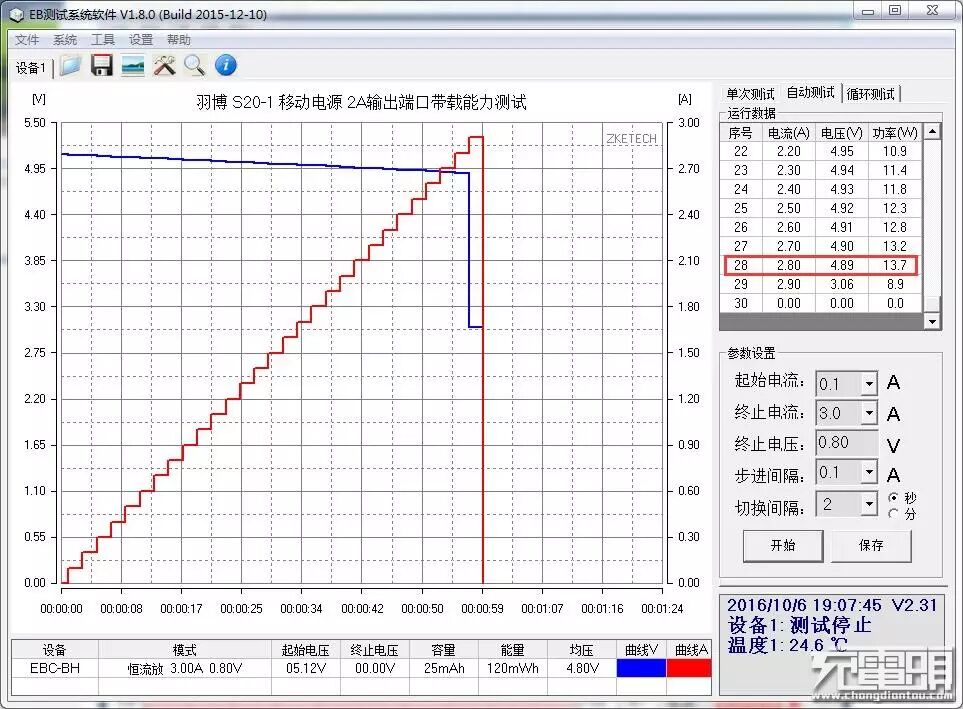
Task: Expand the 切换间隔 dropdown
Action: pos(869,504)
